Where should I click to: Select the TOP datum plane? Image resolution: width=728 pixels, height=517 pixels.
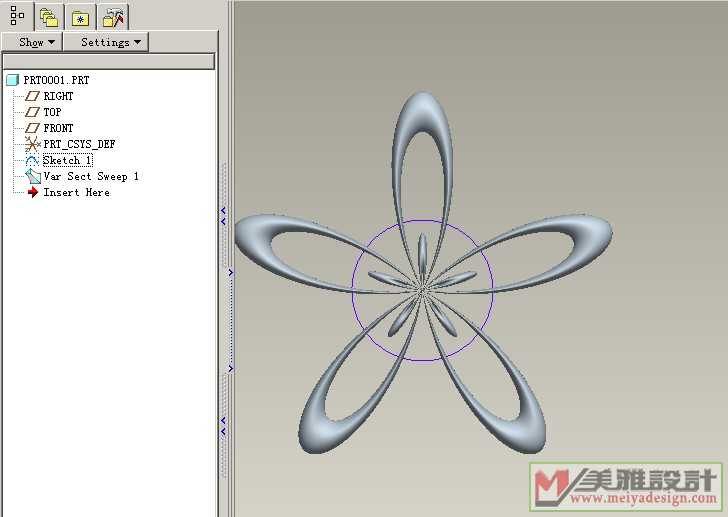point(52,112)
